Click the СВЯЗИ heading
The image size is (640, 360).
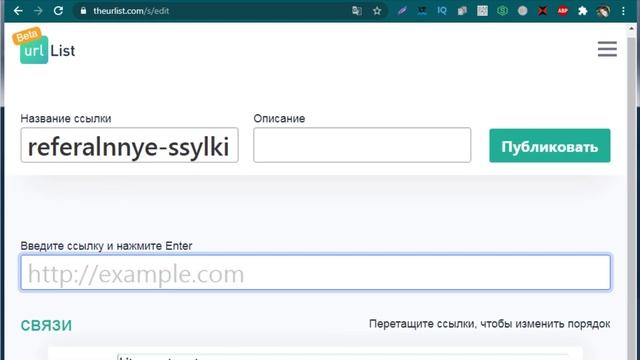point(46,325)
